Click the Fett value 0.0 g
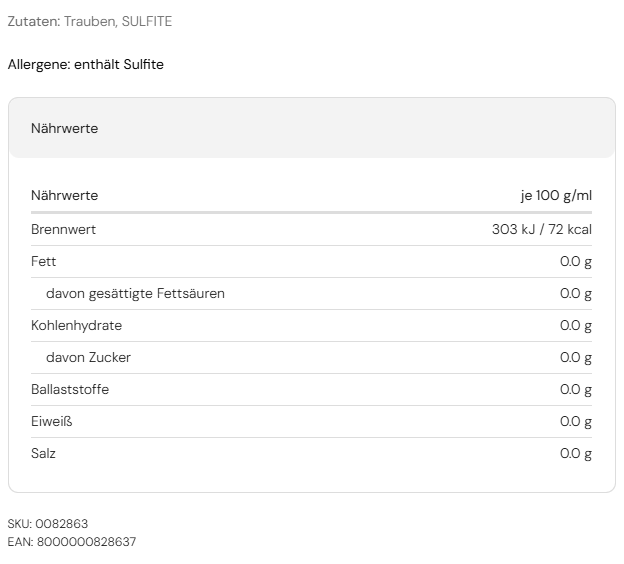624x564 pixels. [576, 261]
